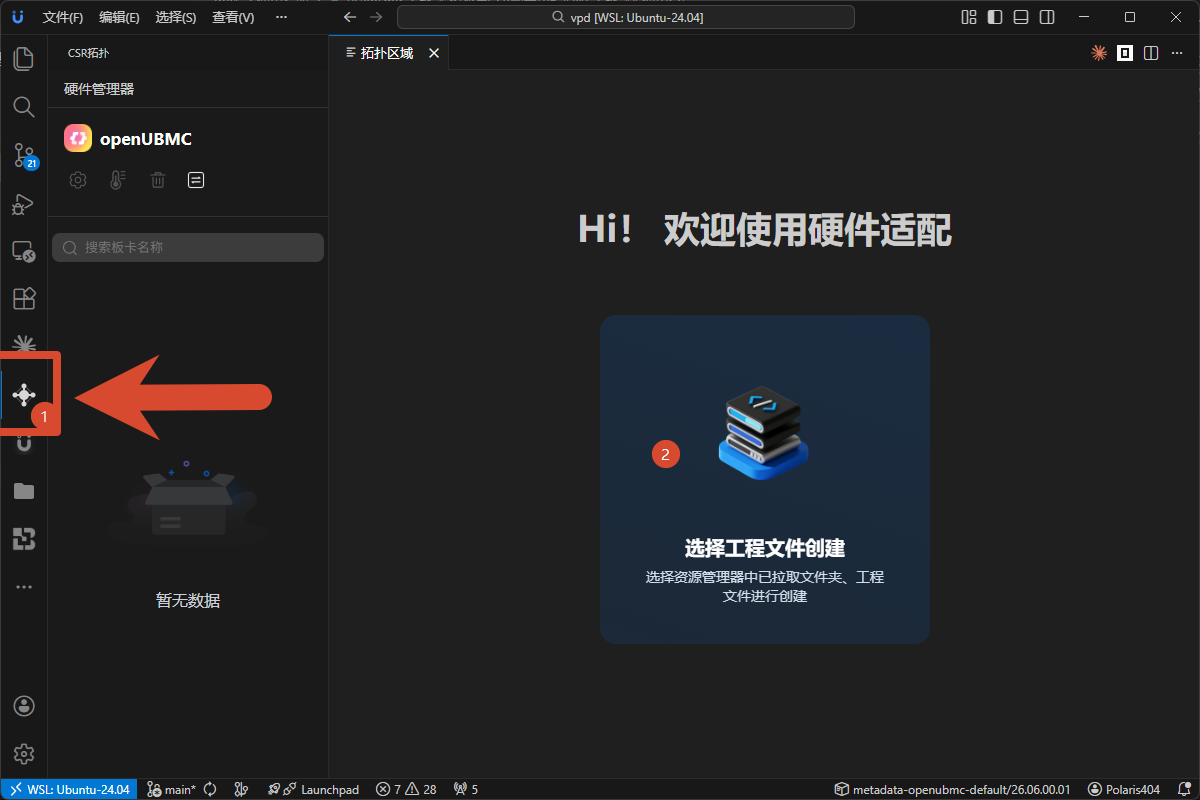The width and height of the screenshot is (1200, 800).
Task: Click the Hi! 欢迎使用硬件适配 heading
Action: 764,230
